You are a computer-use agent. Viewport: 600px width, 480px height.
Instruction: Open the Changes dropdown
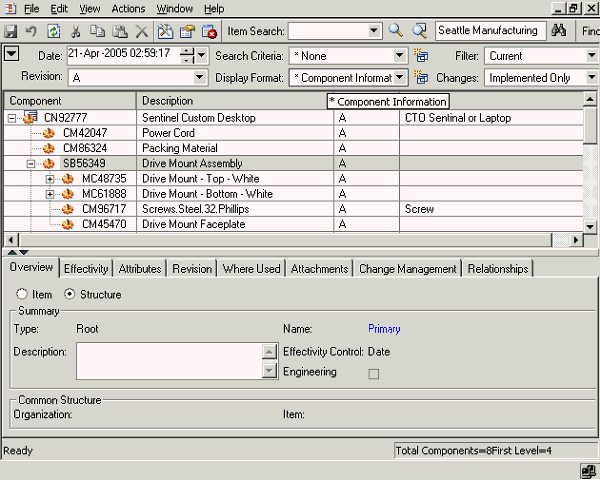(x=592, y=77)
